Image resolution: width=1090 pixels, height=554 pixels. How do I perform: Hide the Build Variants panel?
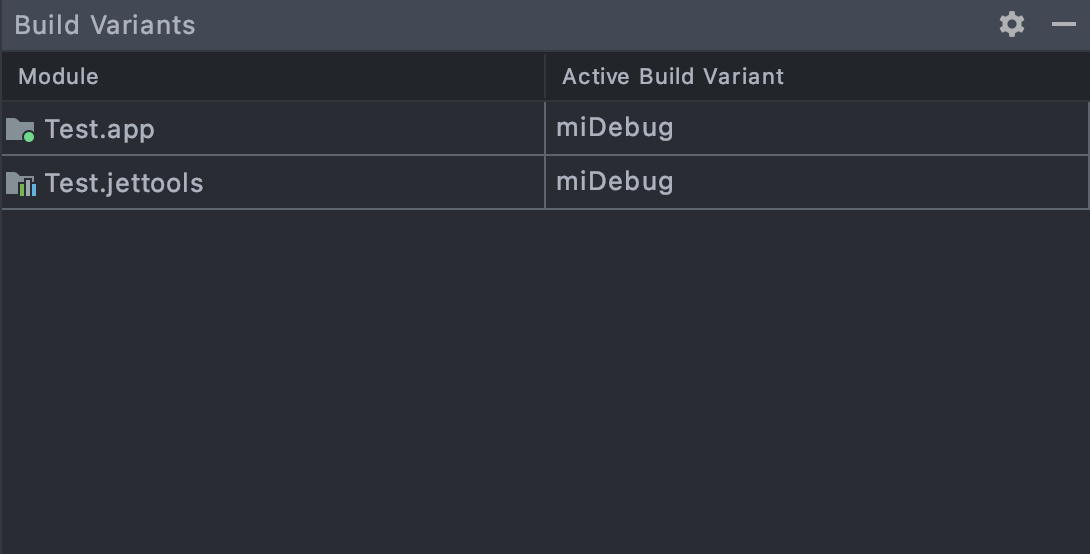1064,24
